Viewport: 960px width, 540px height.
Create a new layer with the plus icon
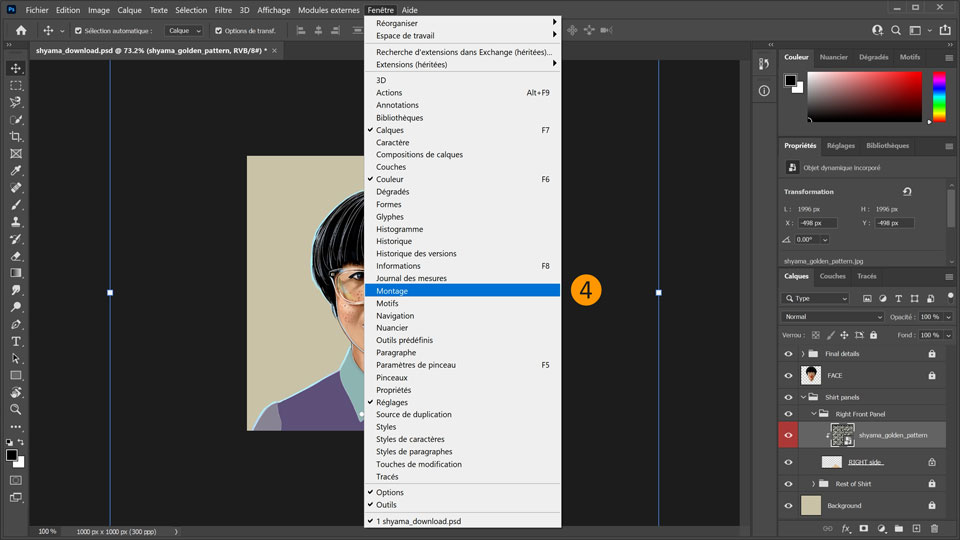point(916,528)
